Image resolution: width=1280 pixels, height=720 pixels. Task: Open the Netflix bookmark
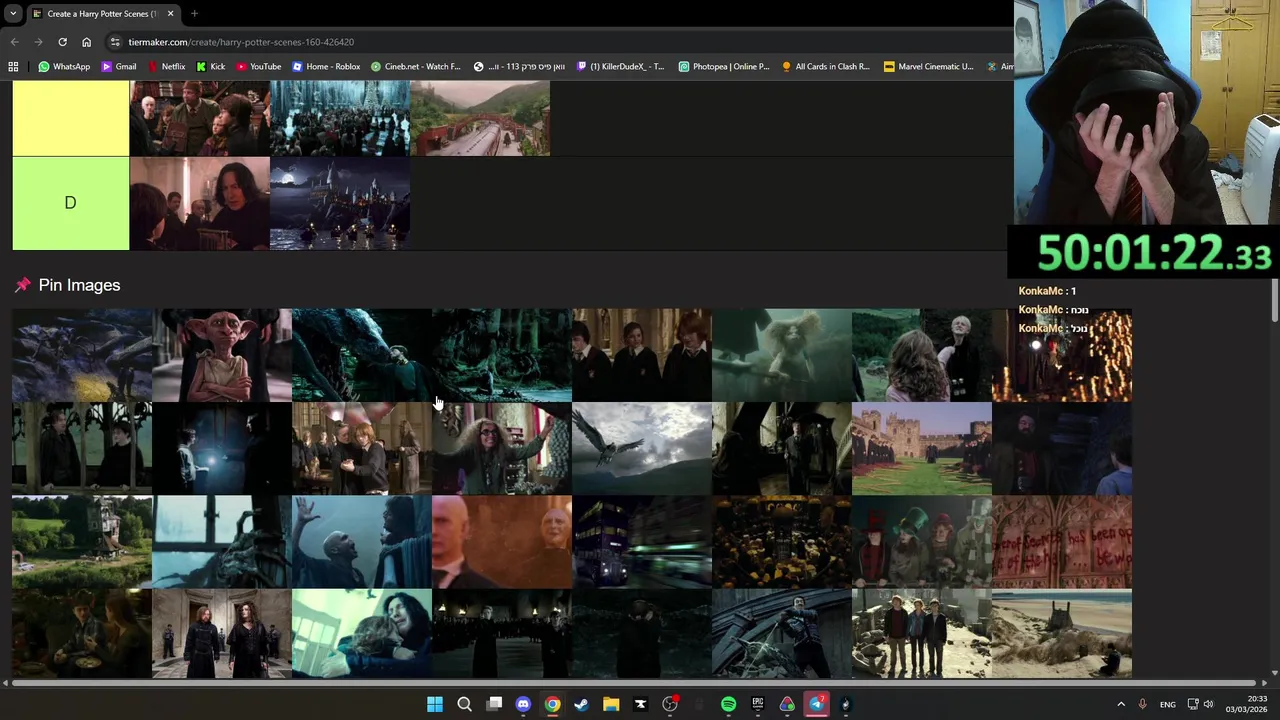point(166,67)
